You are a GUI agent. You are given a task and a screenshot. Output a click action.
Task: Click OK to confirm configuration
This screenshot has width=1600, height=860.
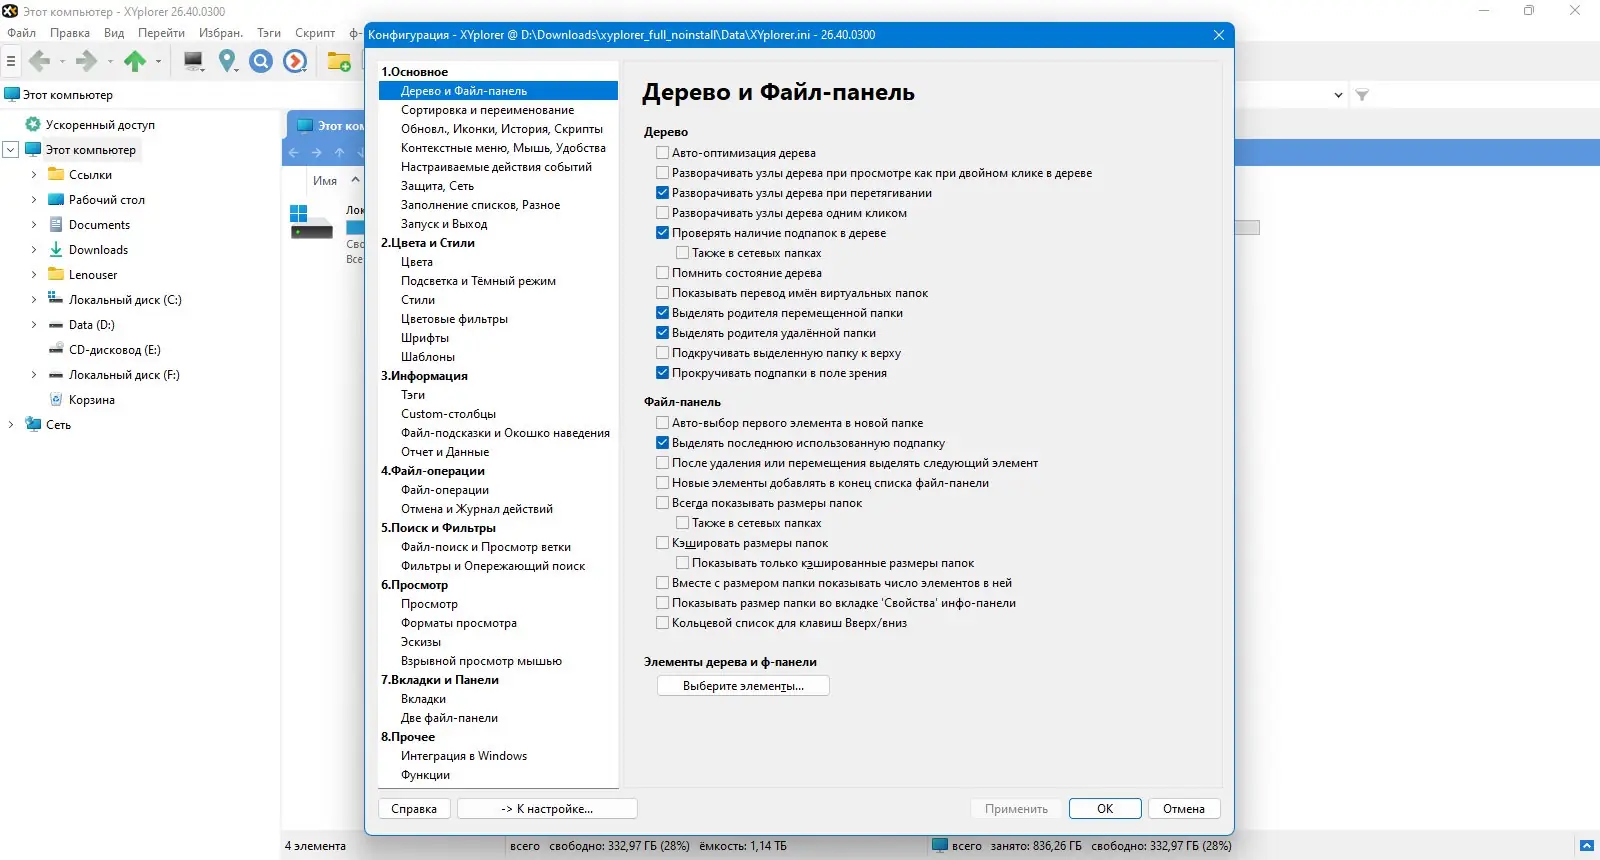point(1105,809)
